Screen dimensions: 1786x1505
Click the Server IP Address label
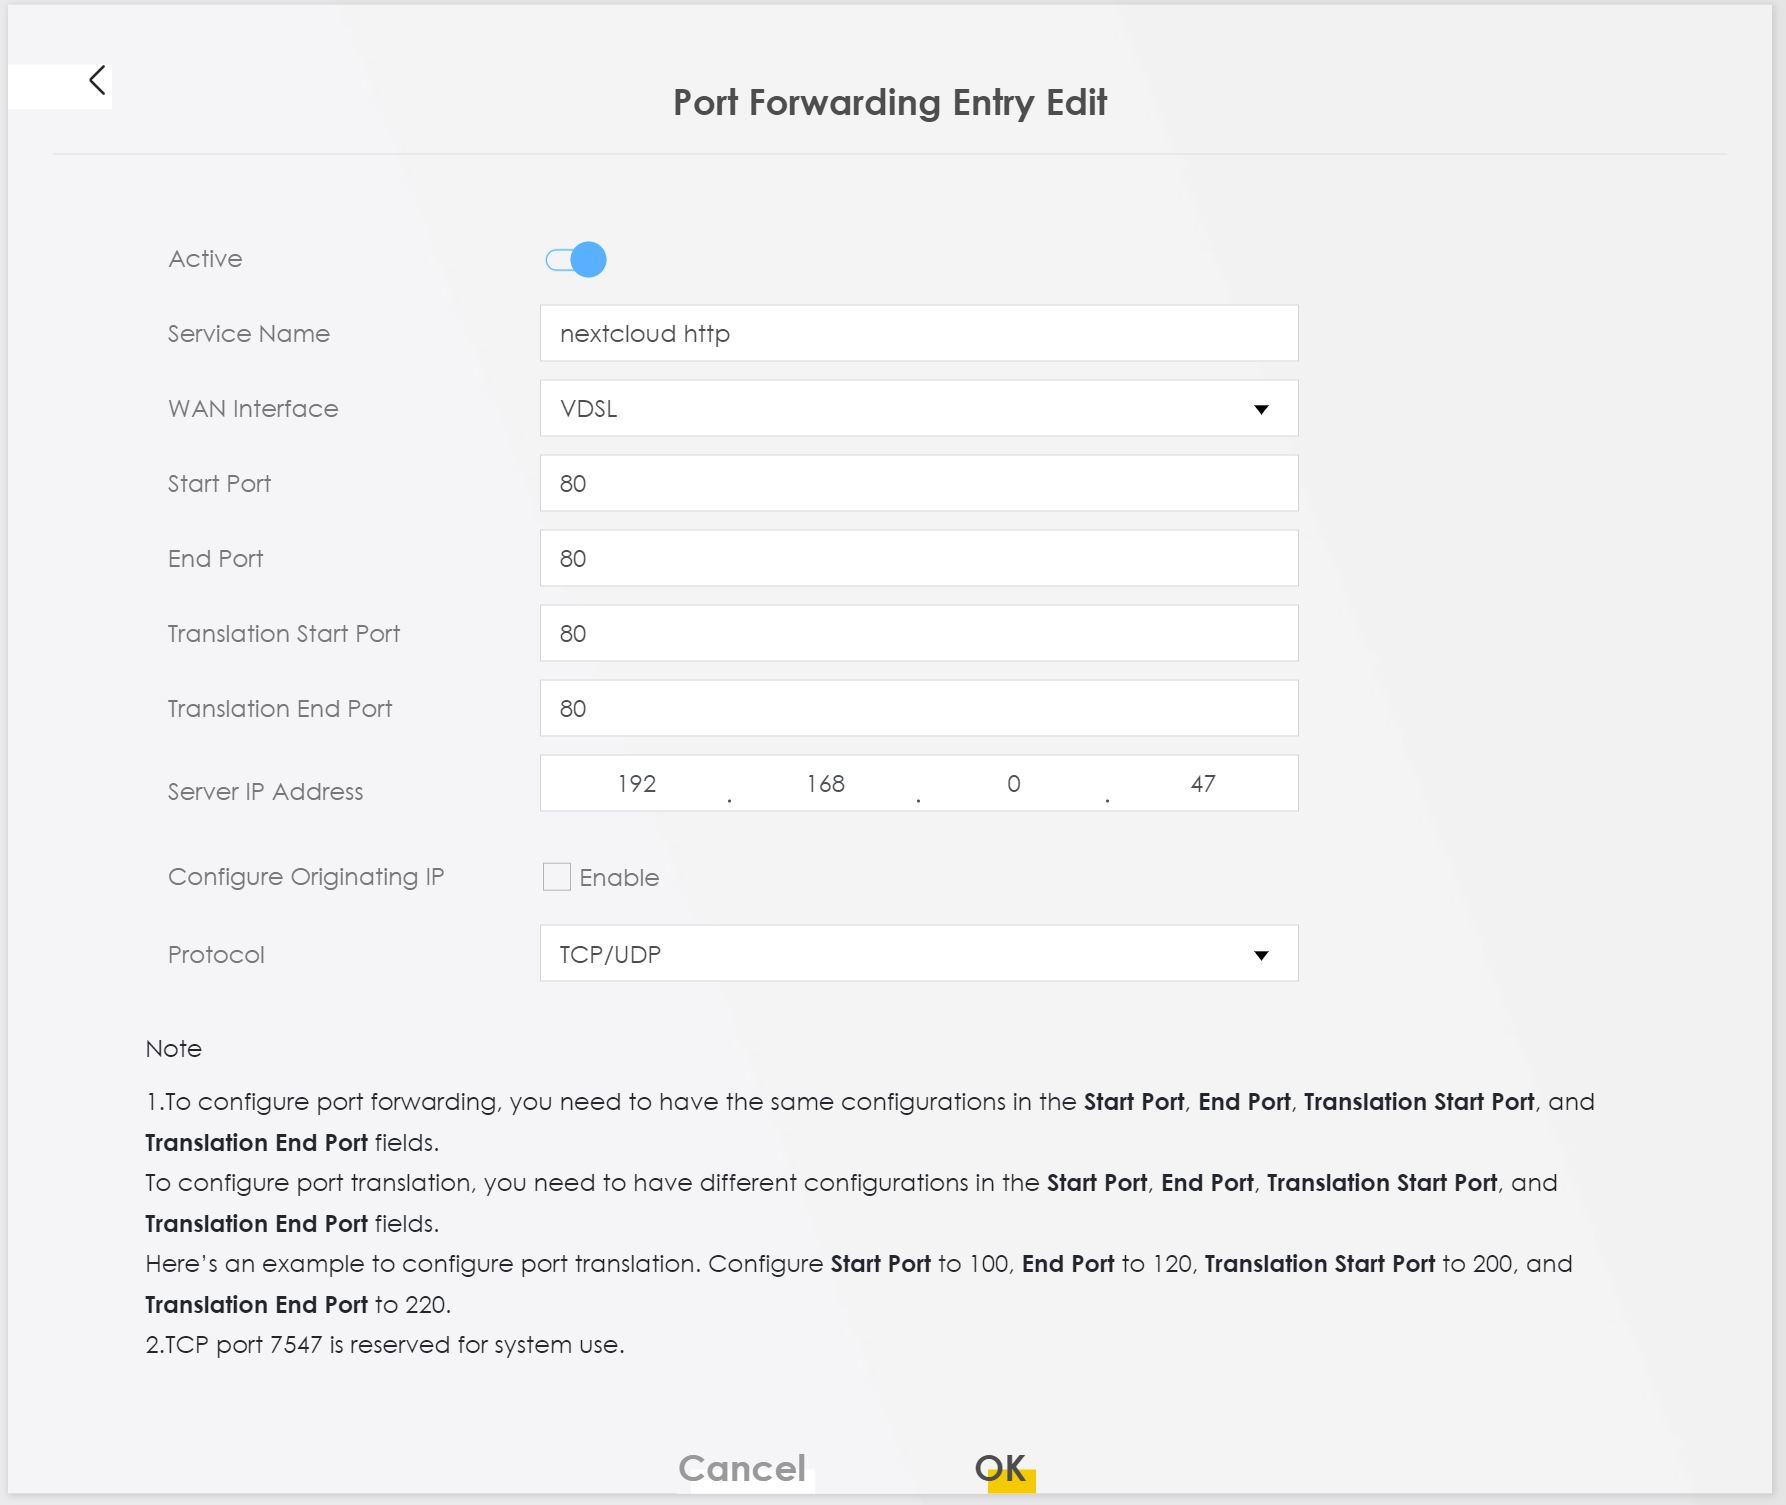265,792
